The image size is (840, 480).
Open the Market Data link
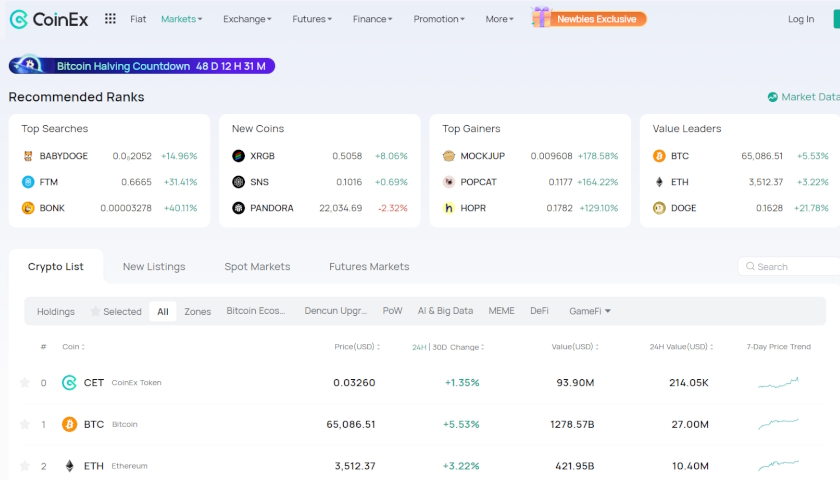pyautogui.click(x=804, y=97)
